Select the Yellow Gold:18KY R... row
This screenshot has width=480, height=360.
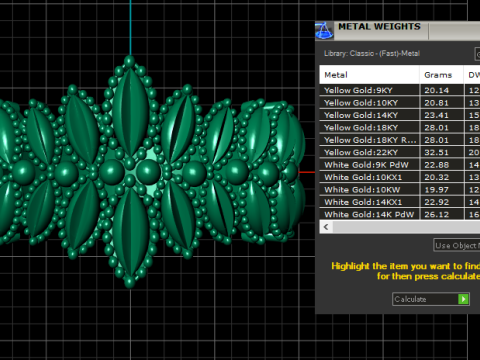coord(400,140)
